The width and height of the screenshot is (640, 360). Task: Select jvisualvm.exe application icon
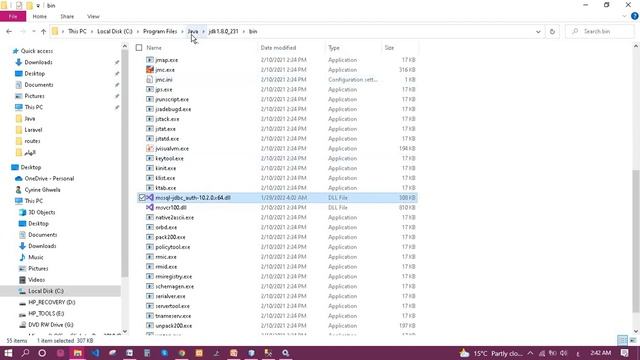click(150, 149)
